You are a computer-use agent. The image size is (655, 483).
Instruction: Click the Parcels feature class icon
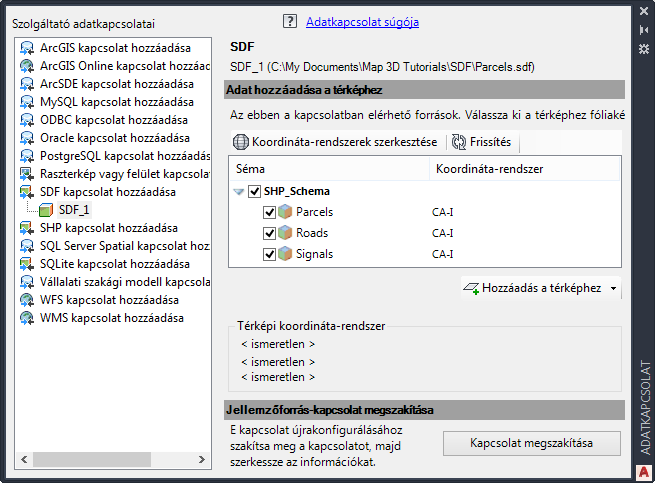[x=287, y=212]
